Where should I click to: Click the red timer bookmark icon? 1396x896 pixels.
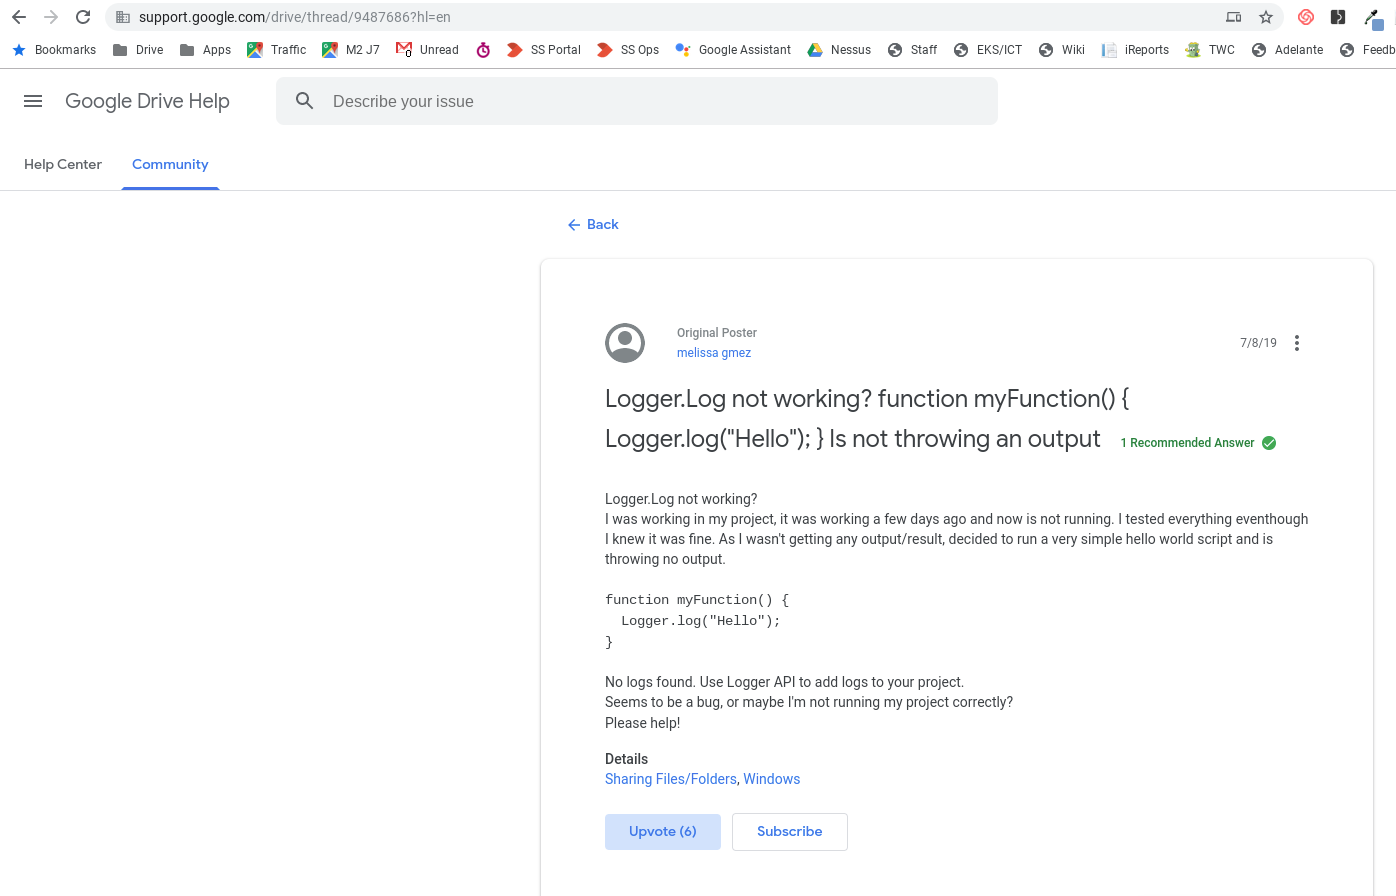483,49
